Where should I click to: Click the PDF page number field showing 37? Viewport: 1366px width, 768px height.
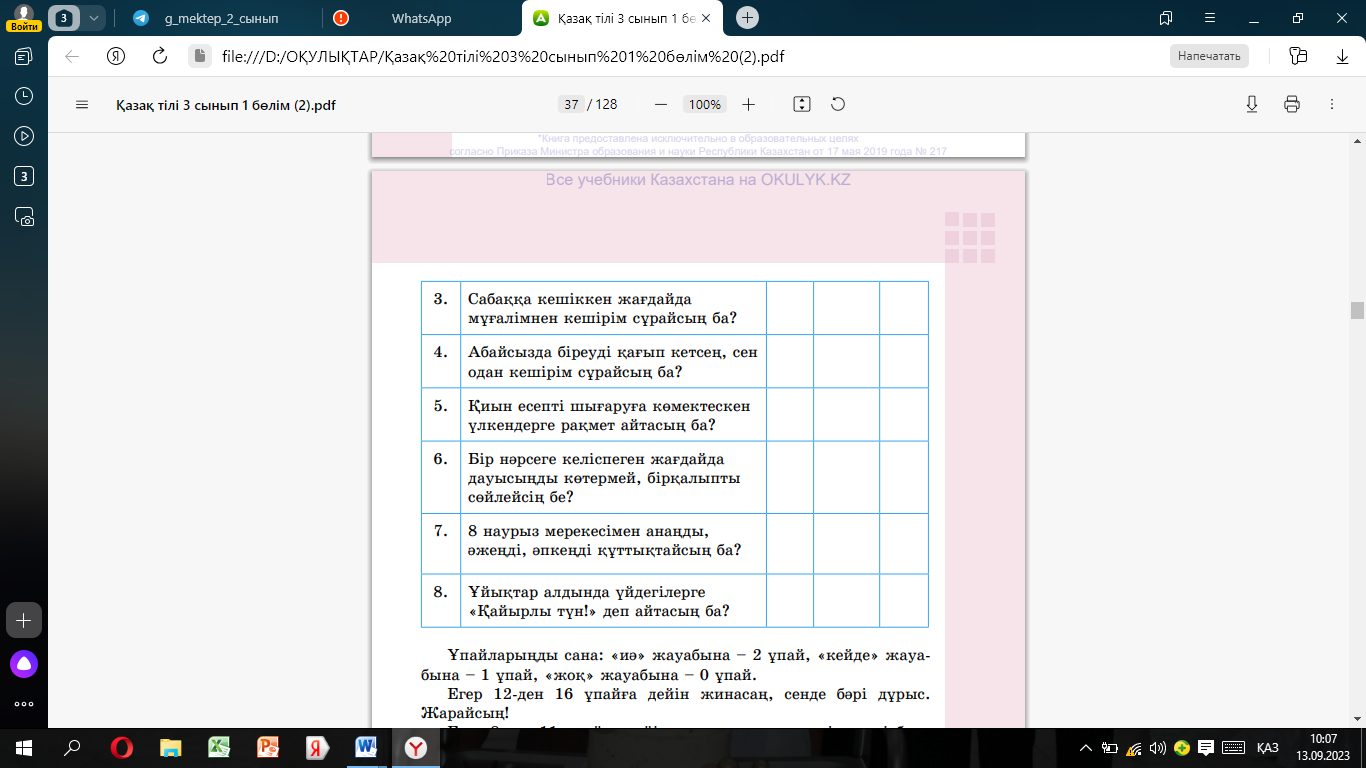coord(572,104)
